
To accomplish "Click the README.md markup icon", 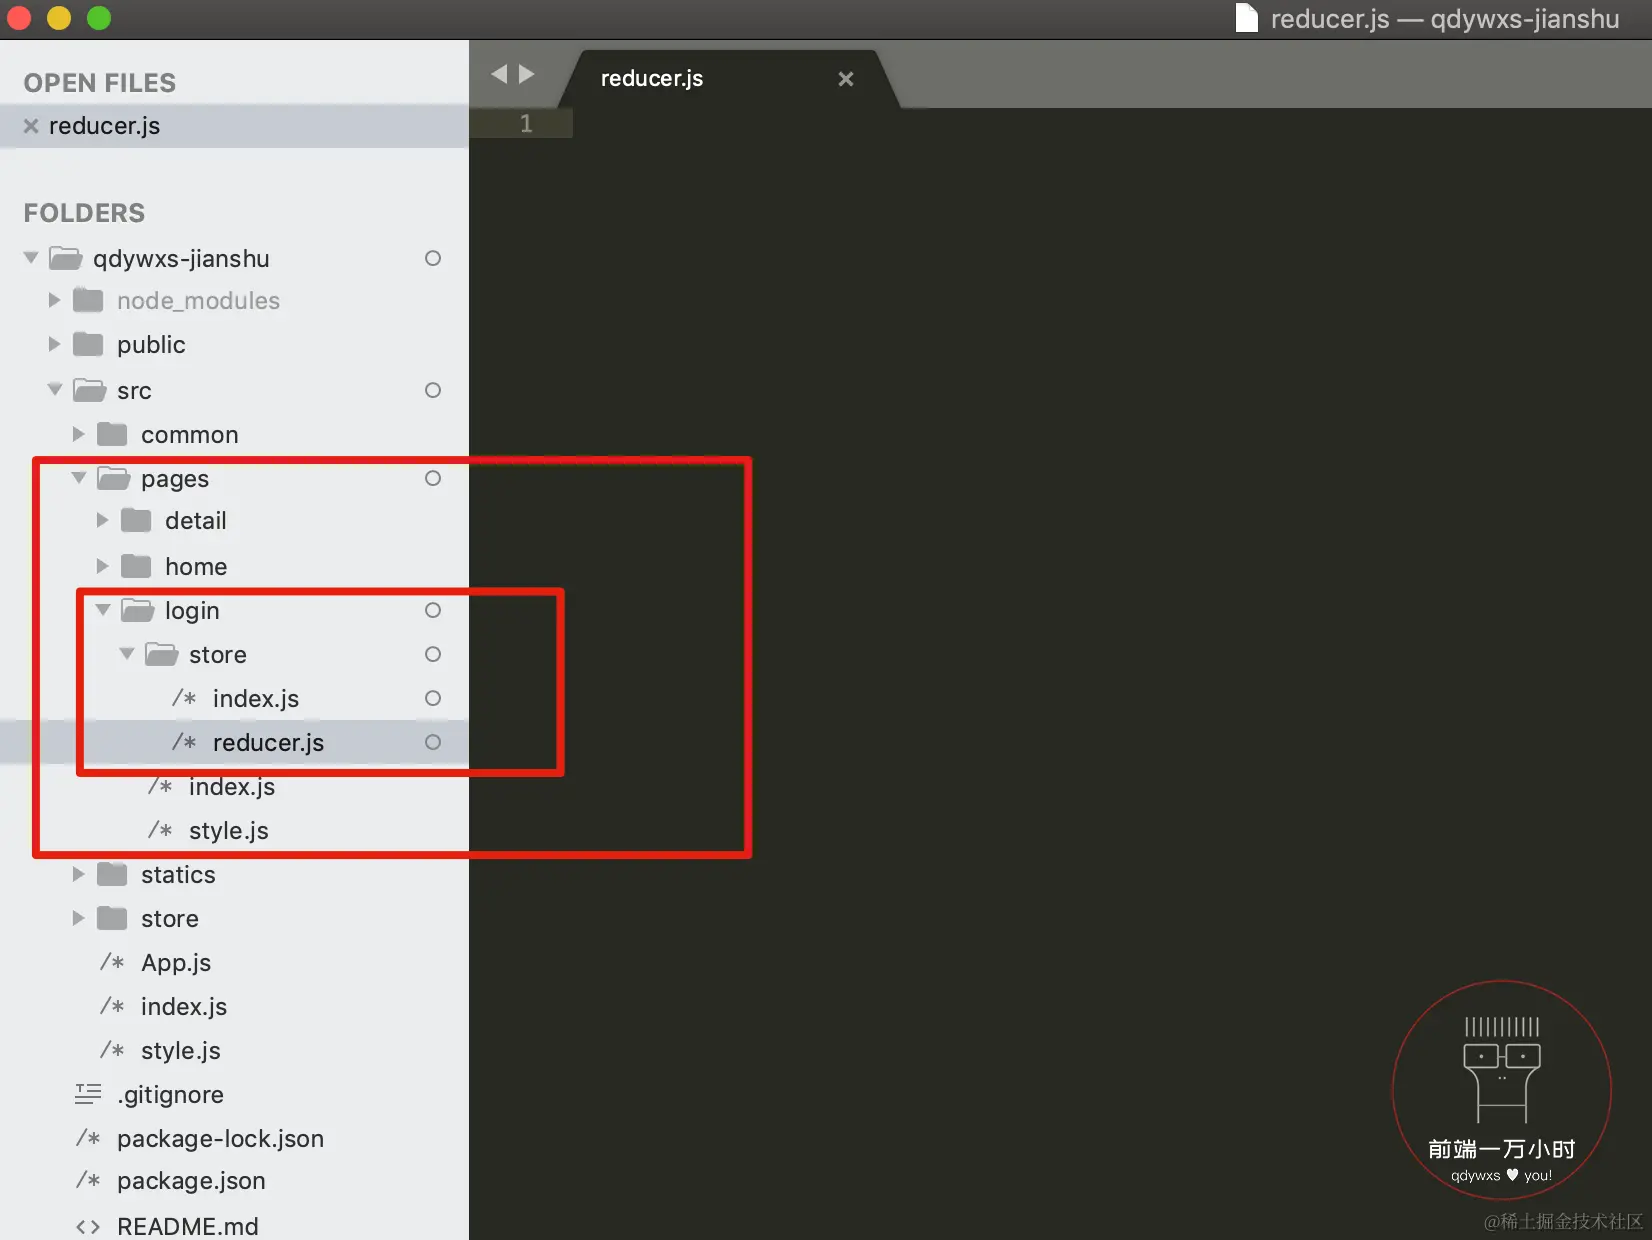I will (88, 1226).
